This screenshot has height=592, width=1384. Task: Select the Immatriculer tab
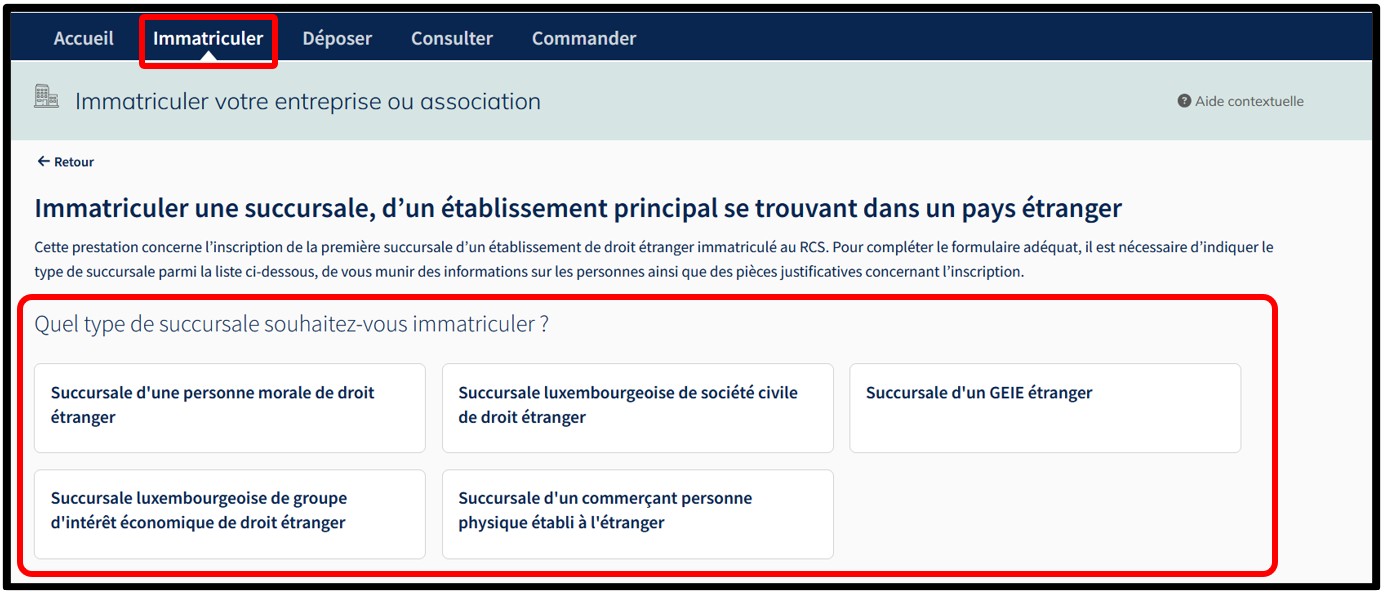[208, 38]
